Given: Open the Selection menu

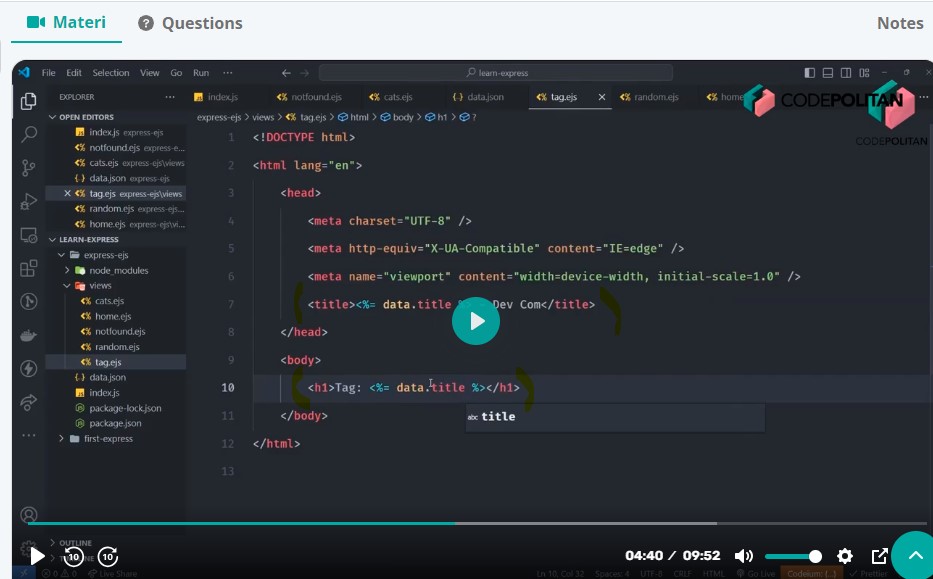Looking at the screenshot, I should 111,73.
